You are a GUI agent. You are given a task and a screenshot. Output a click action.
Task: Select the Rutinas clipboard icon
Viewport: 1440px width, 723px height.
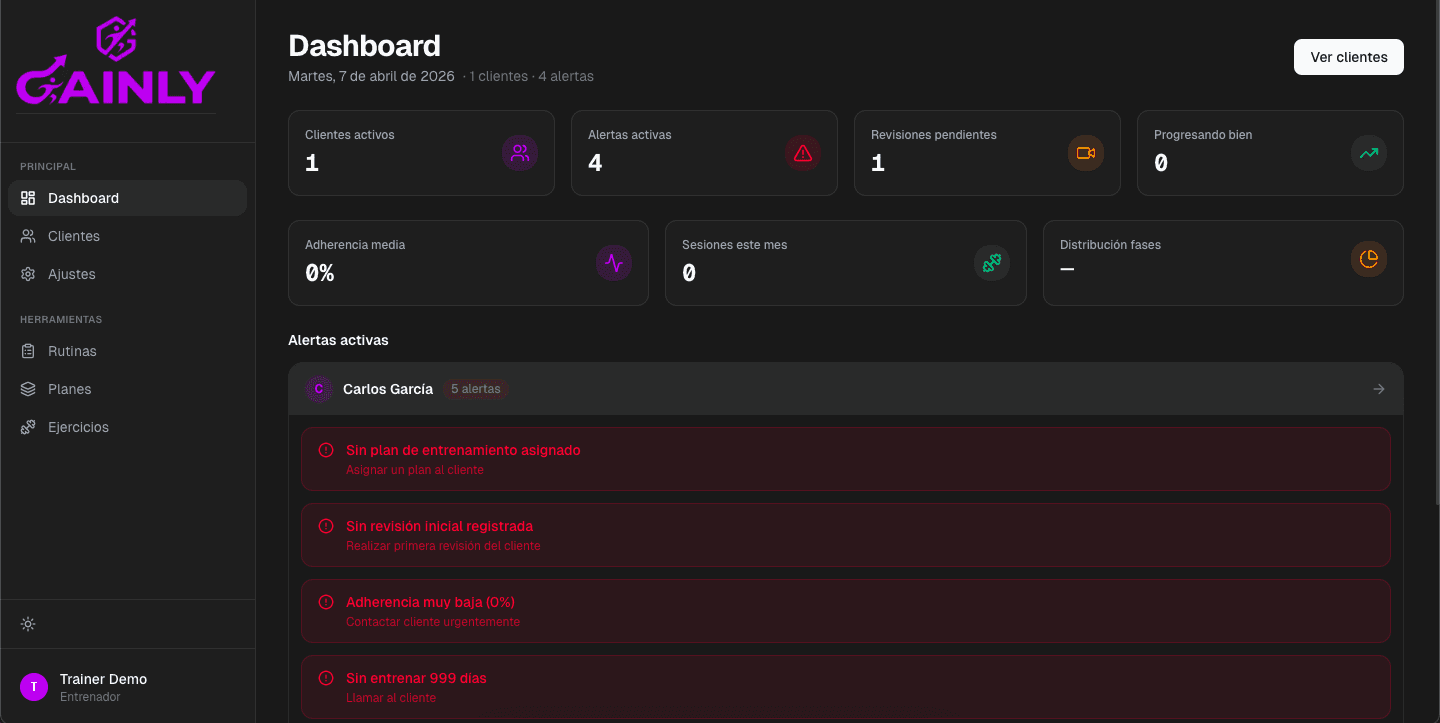(x=27, y=351)
